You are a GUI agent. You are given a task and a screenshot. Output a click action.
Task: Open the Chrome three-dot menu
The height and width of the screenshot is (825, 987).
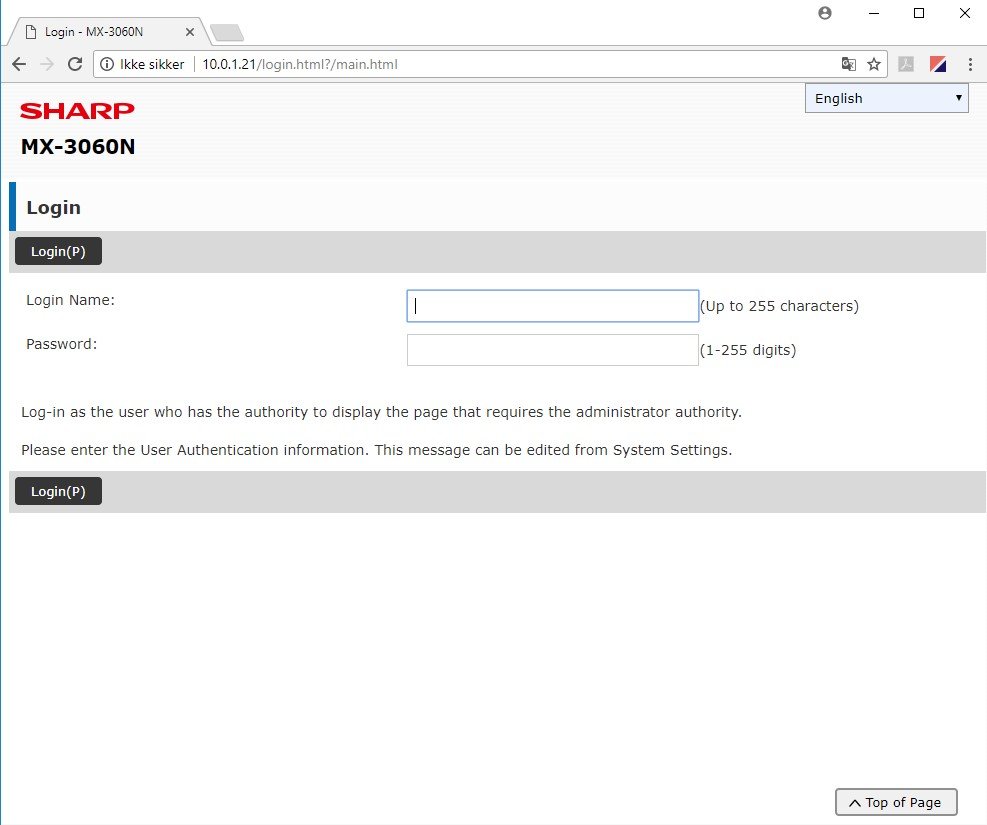pos(970,64)
